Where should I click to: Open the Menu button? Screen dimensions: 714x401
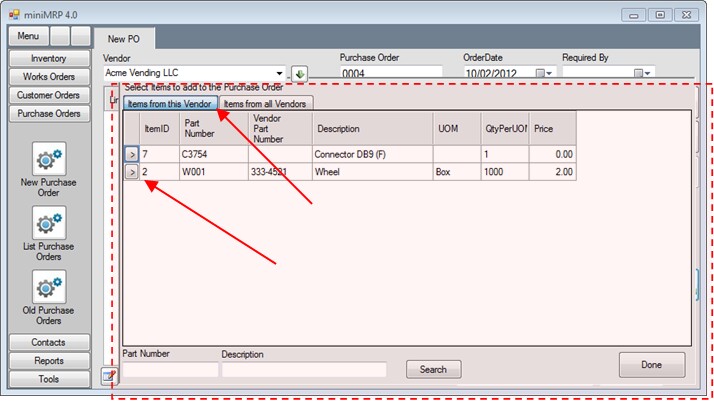(28, 36)
